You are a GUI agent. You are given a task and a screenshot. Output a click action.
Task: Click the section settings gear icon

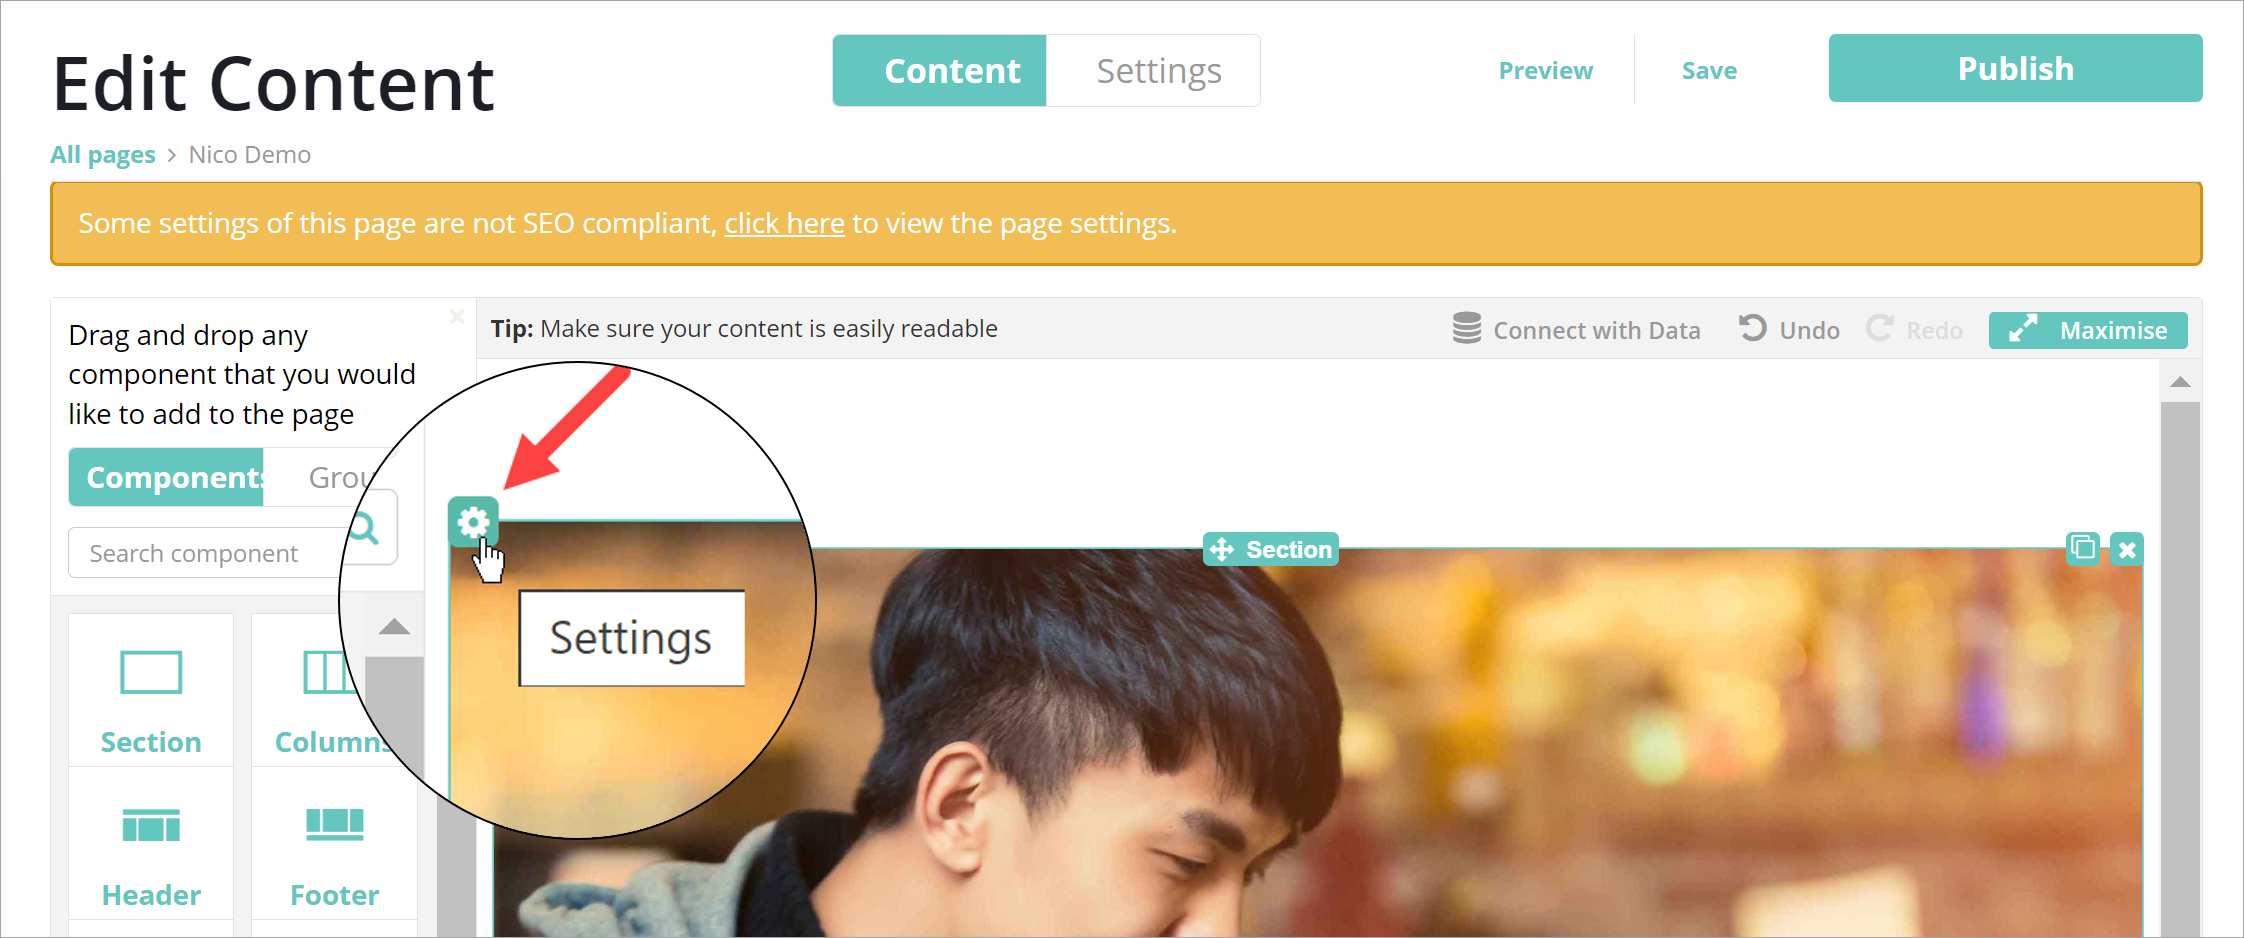coord(473,521)
